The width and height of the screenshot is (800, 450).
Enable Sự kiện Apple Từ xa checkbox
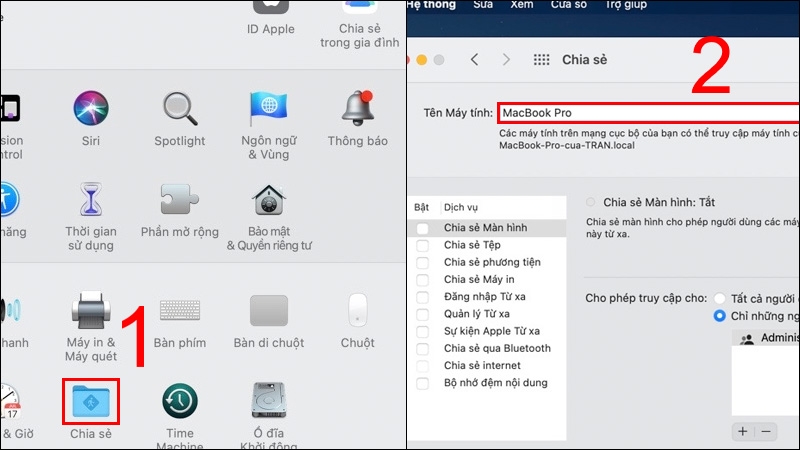coord(422,332)
